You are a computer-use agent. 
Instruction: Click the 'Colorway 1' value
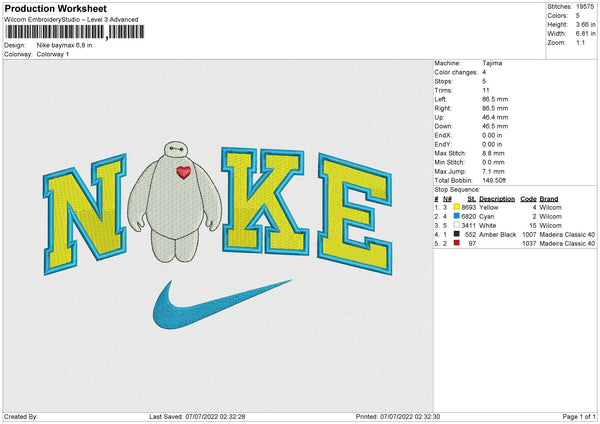pos(53,54)
